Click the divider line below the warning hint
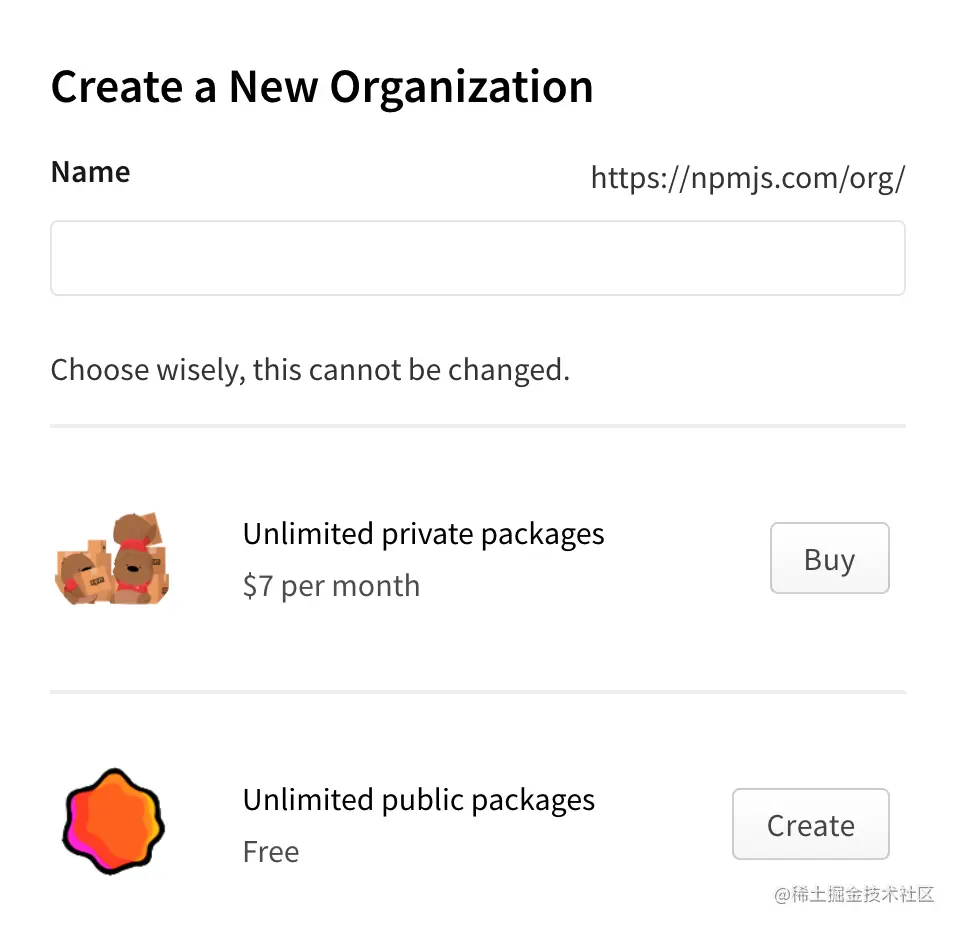 point(477,426)
